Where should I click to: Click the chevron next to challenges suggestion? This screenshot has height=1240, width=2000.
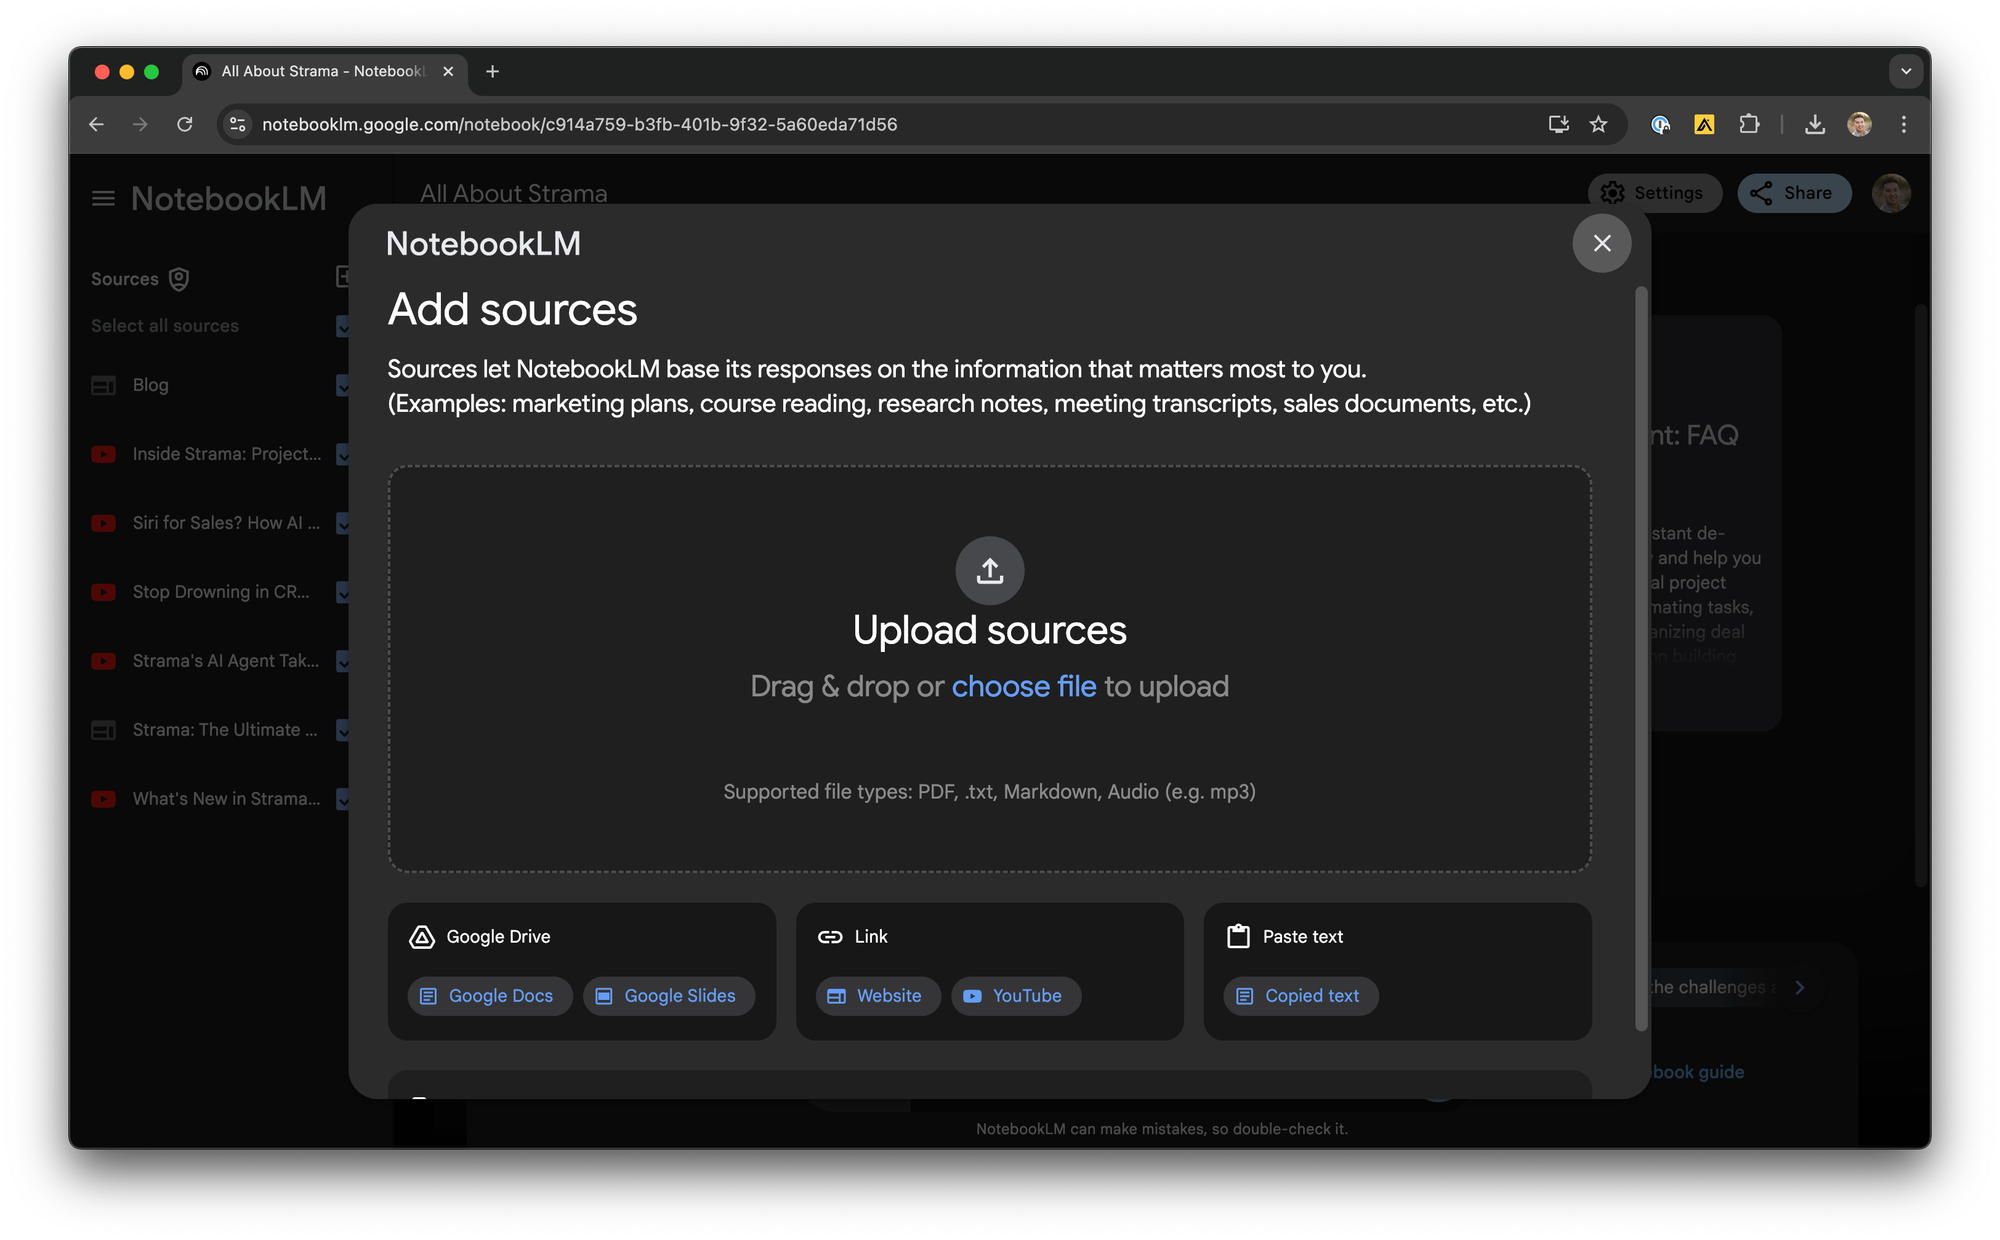(1800, 987)
